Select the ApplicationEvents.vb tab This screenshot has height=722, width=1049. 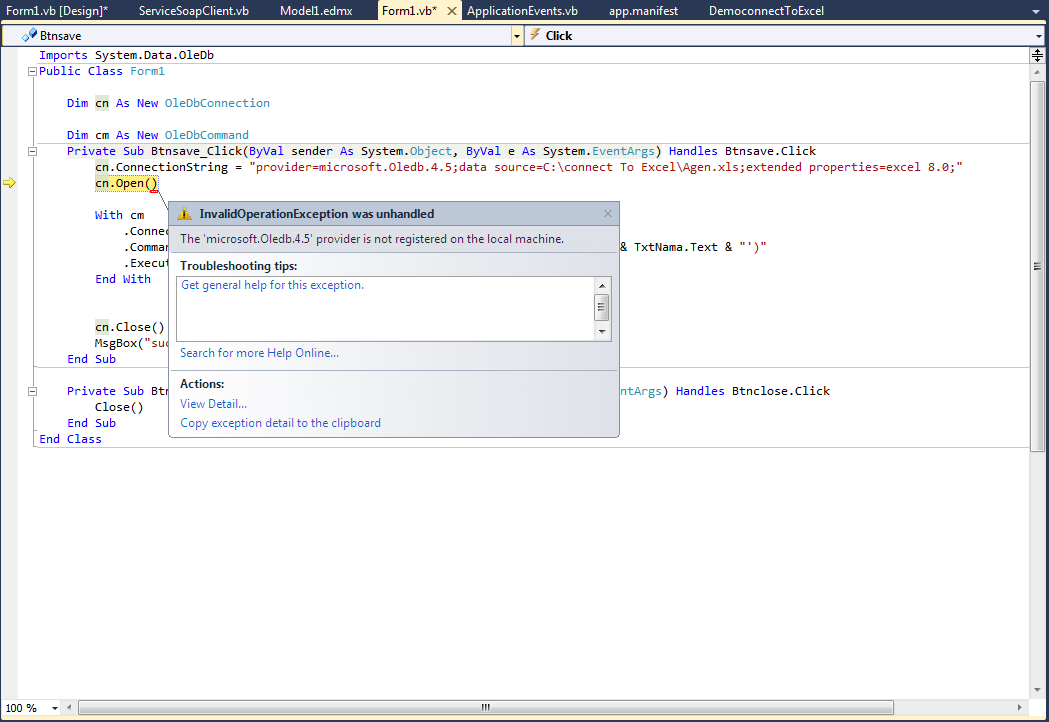(x=522, y=11)
